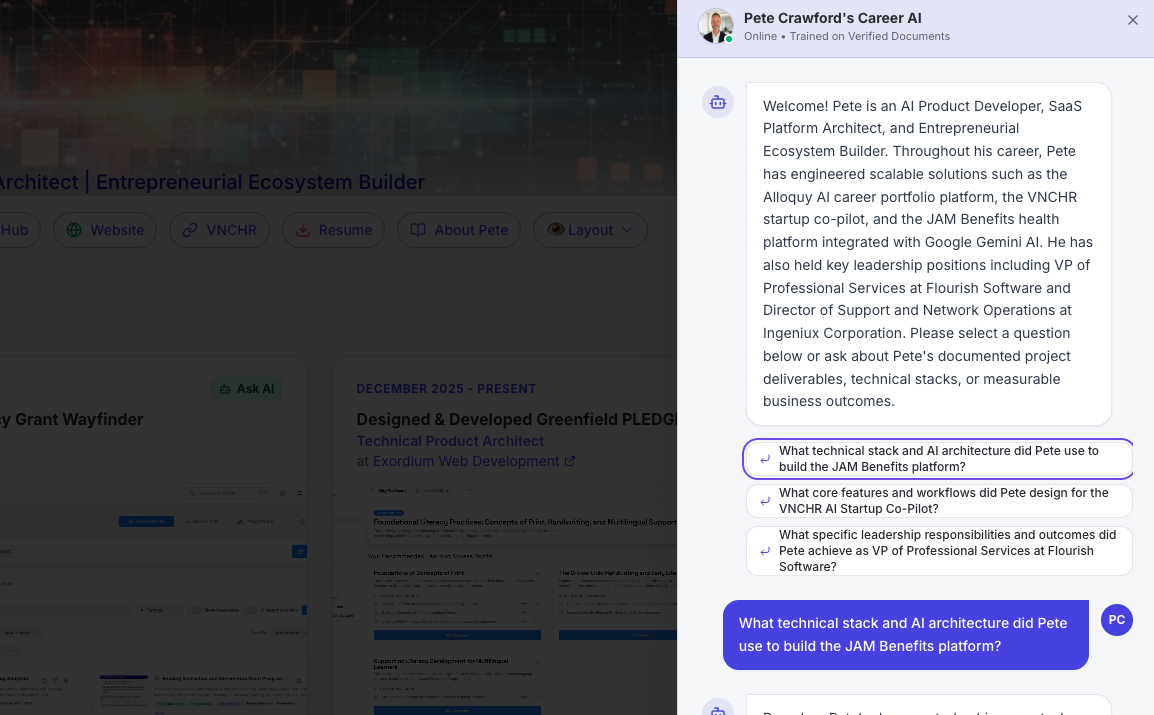Click the eye icon on Layout button
1154x715 pixels.
(556, 230)
